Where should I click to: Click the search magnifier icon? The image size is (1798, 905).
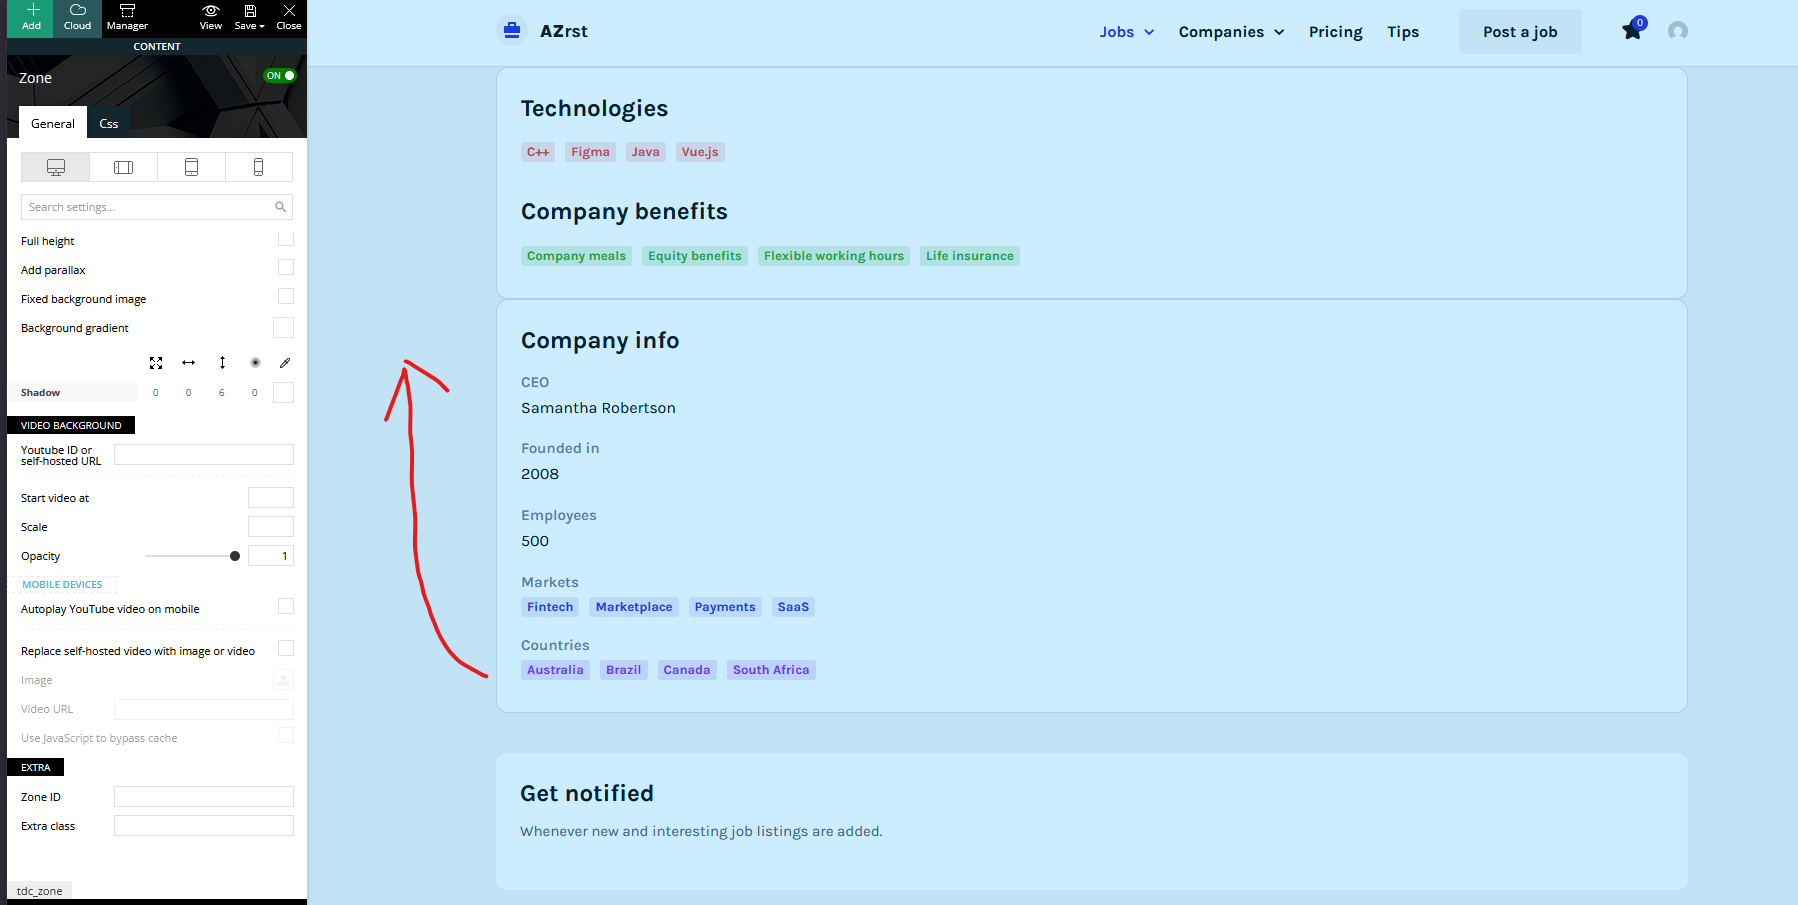[281, 207]
